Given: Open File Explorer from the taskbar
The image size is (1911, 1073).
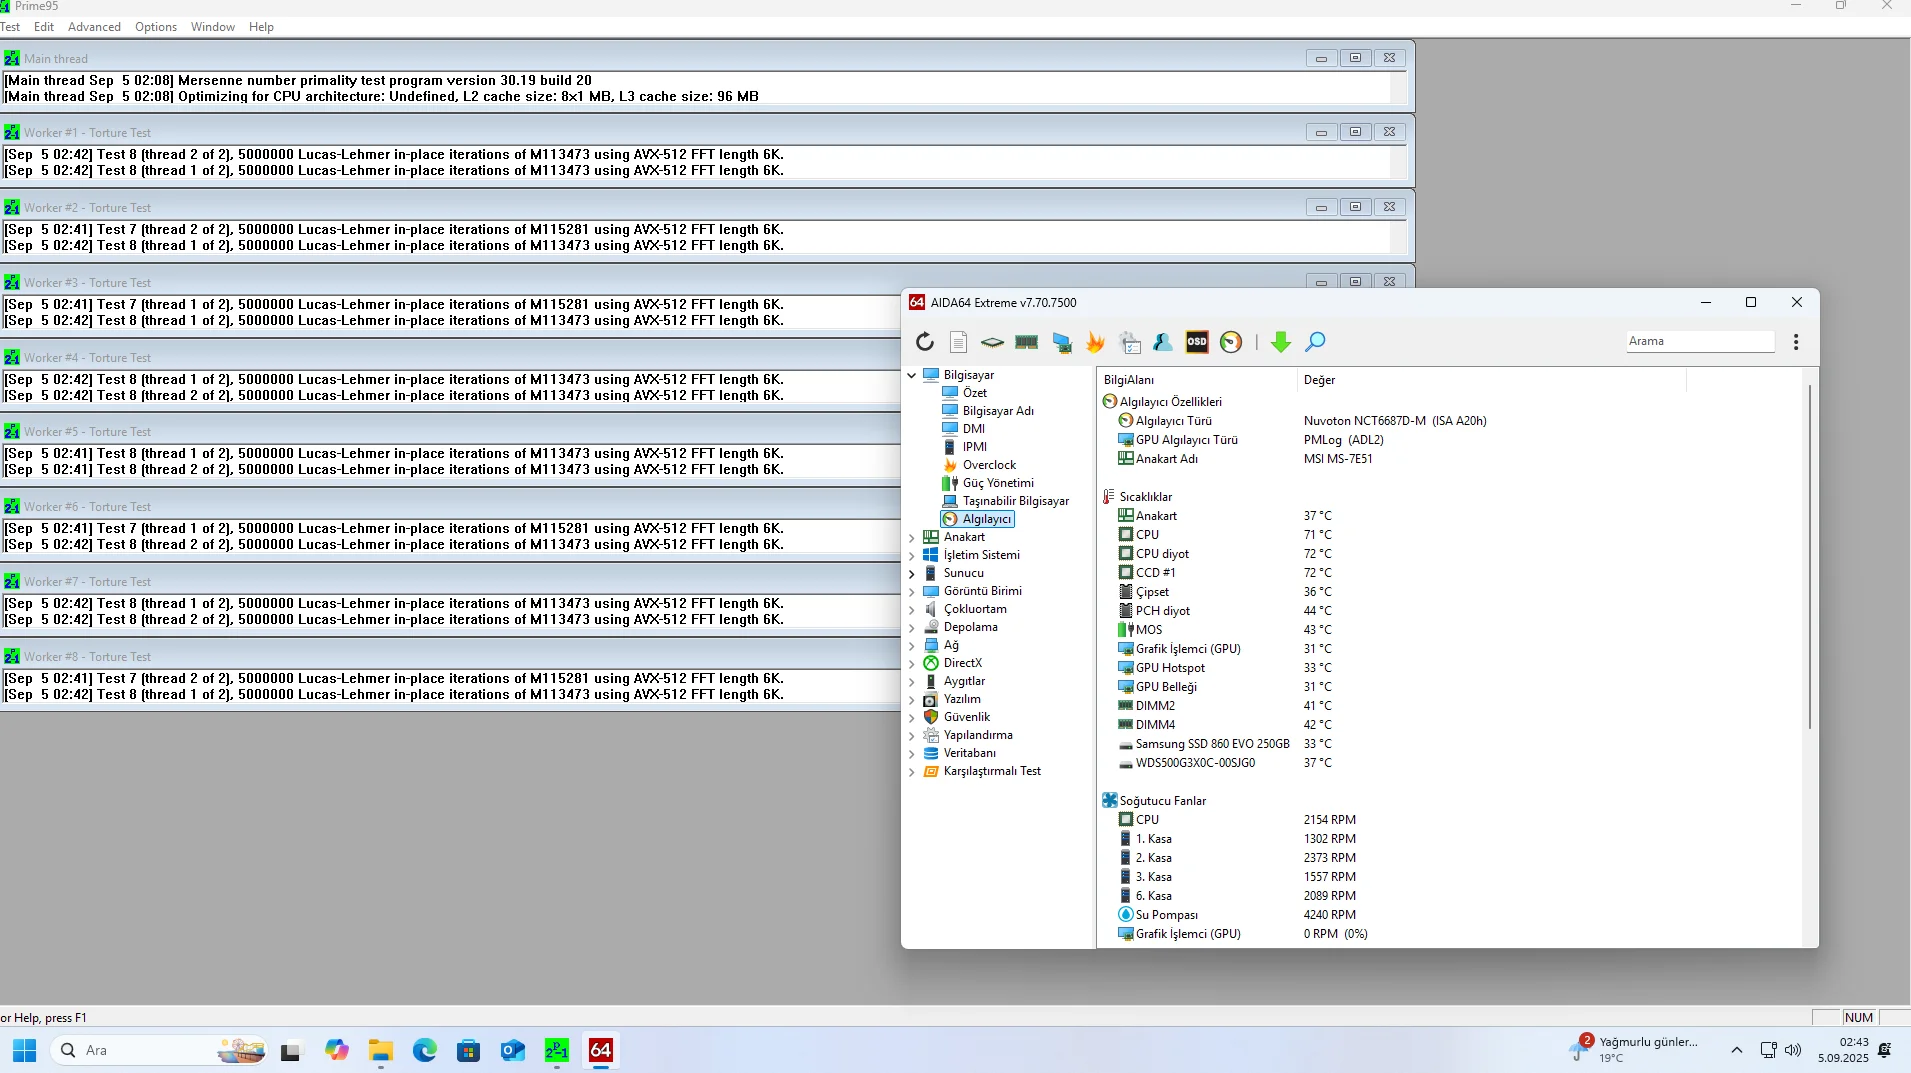Looking at the screenshot, I should coord(381,1050).
